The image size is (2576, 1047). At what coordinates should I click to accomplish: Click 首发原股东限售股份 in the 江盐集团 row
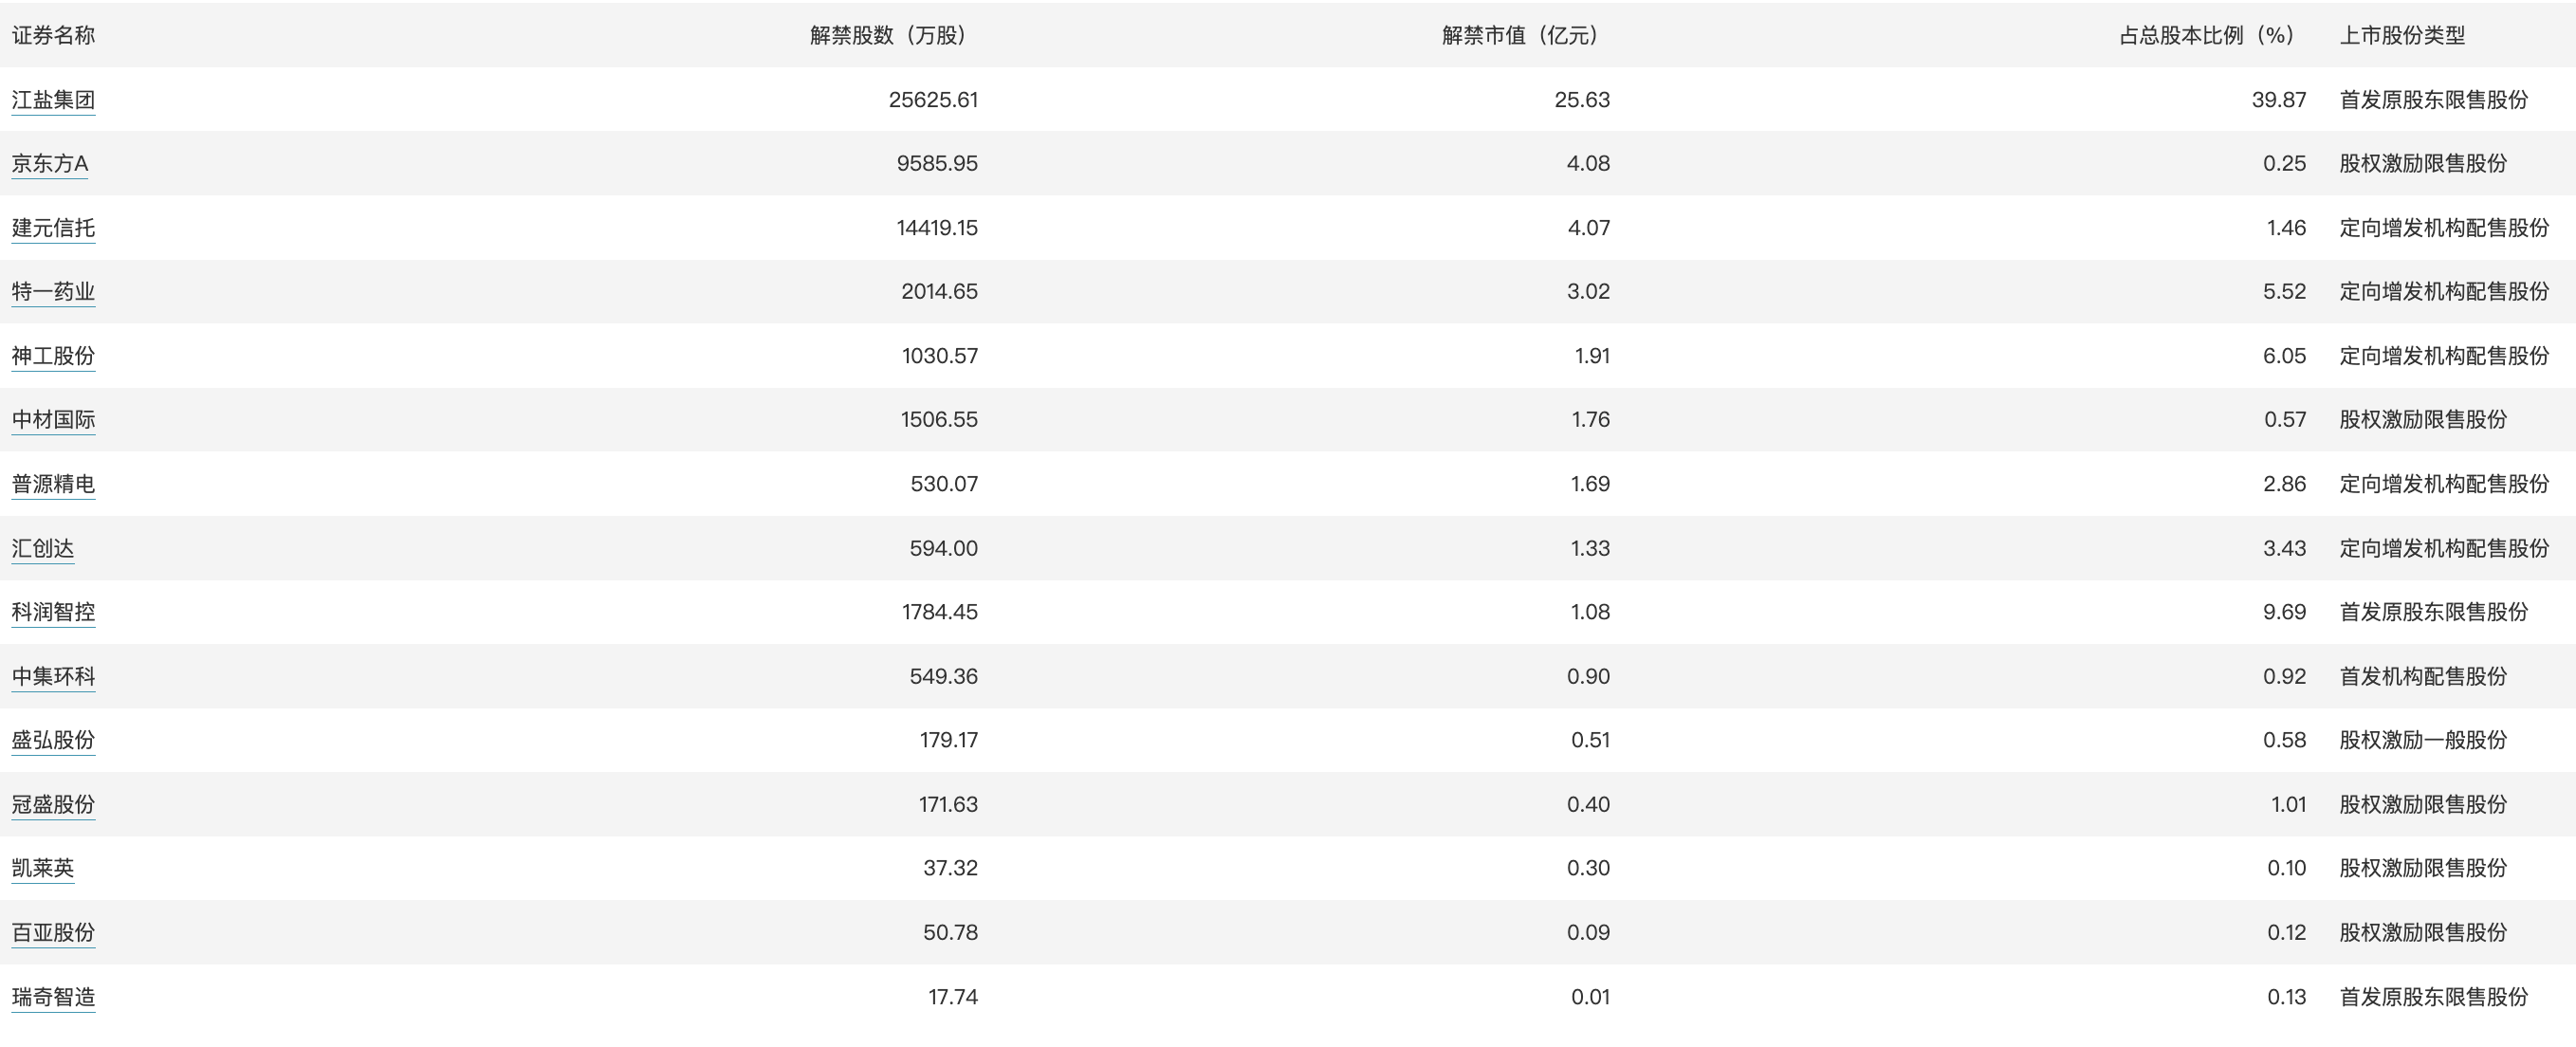tap(2433, 100)
